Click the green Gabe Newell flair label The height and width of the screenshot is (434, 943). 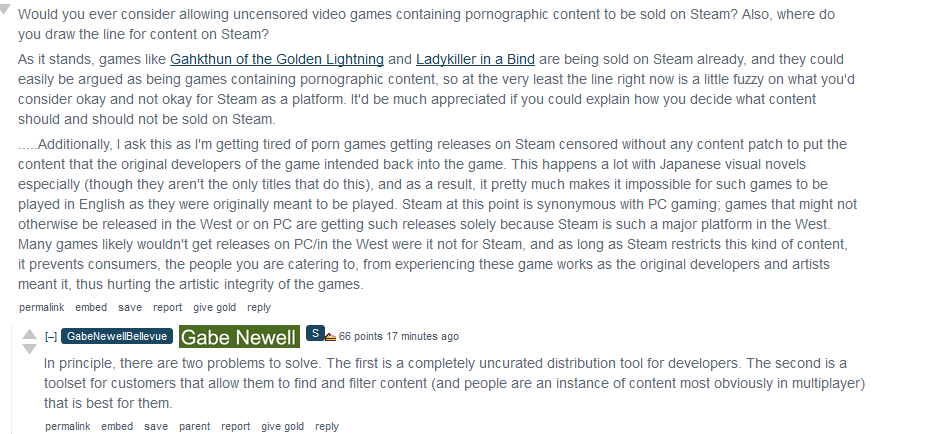click(239, 337)
